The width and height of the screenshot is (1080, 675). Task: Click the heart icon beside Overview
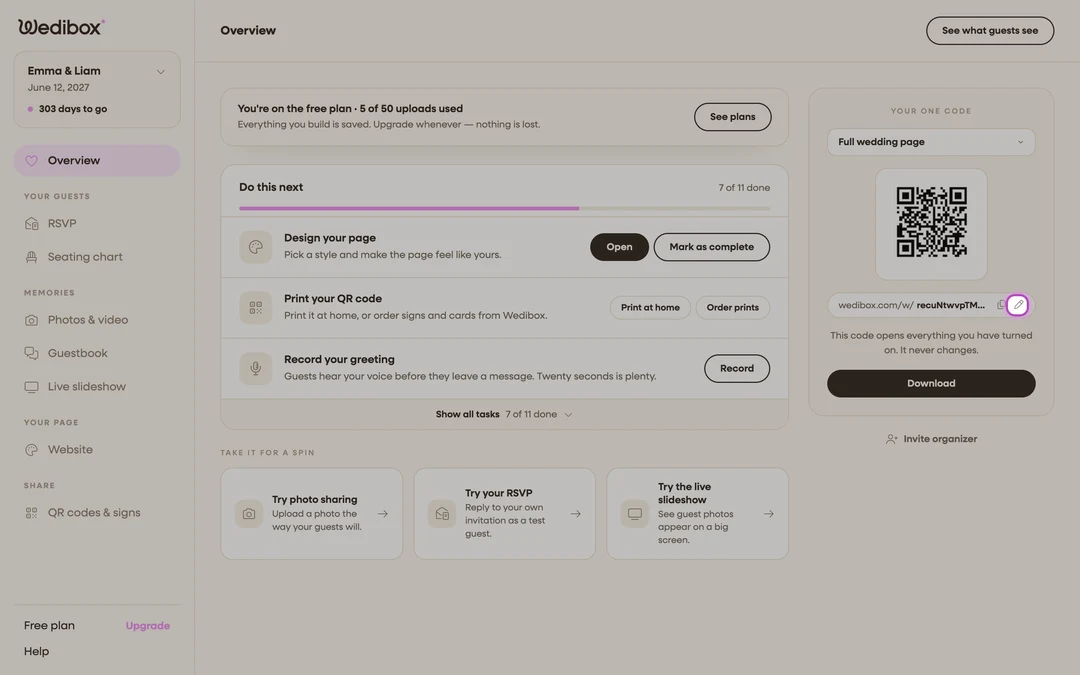click(x=32, y=160)
